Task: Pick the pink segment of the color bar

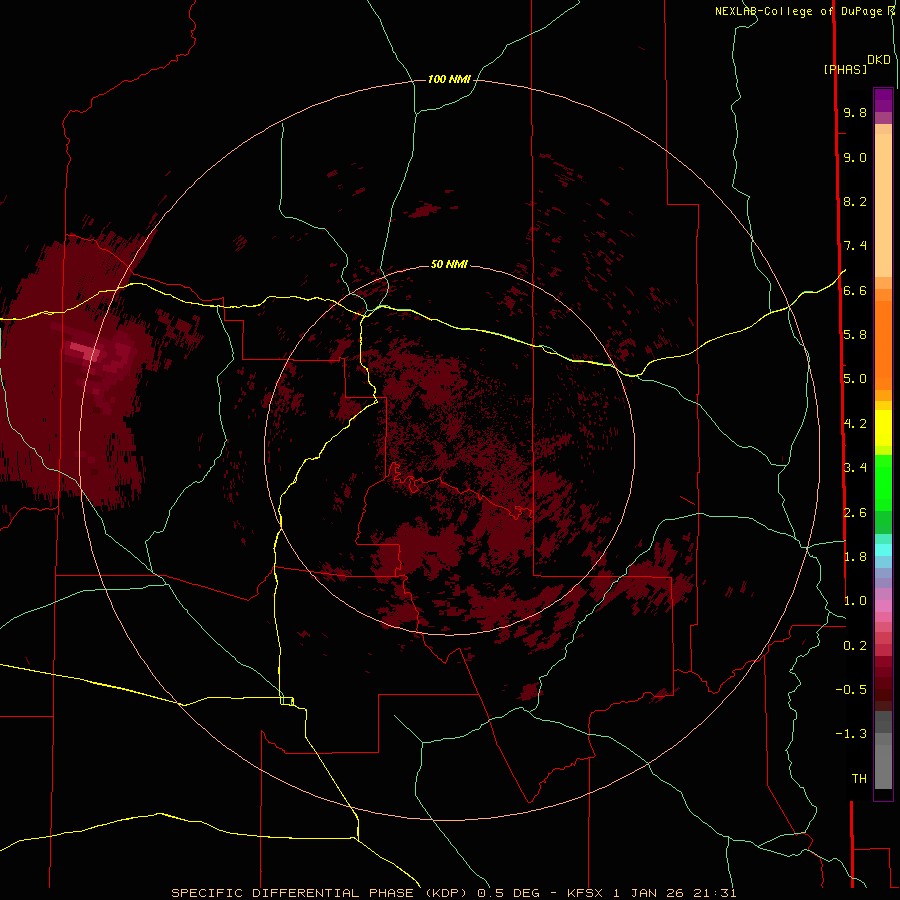Action: coord(883,606)
